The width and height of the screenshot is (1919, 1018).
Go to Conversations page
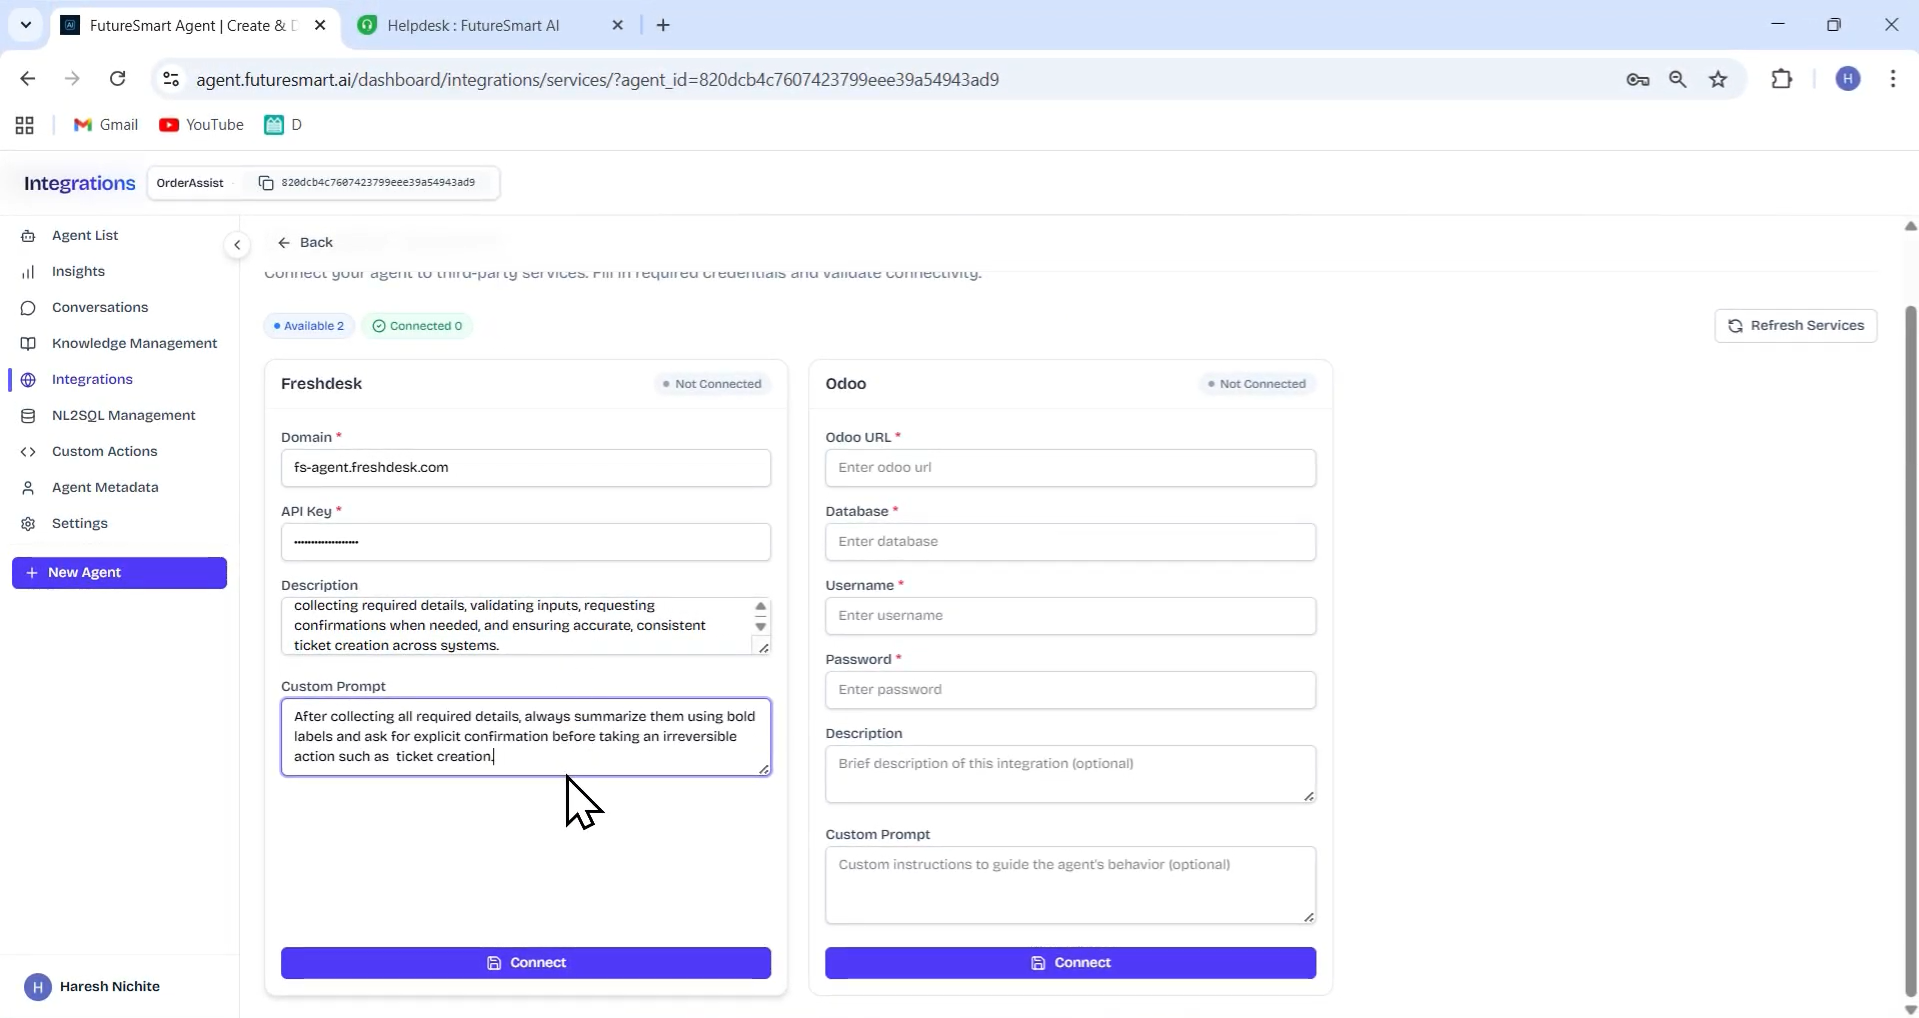tap(100, 307)
